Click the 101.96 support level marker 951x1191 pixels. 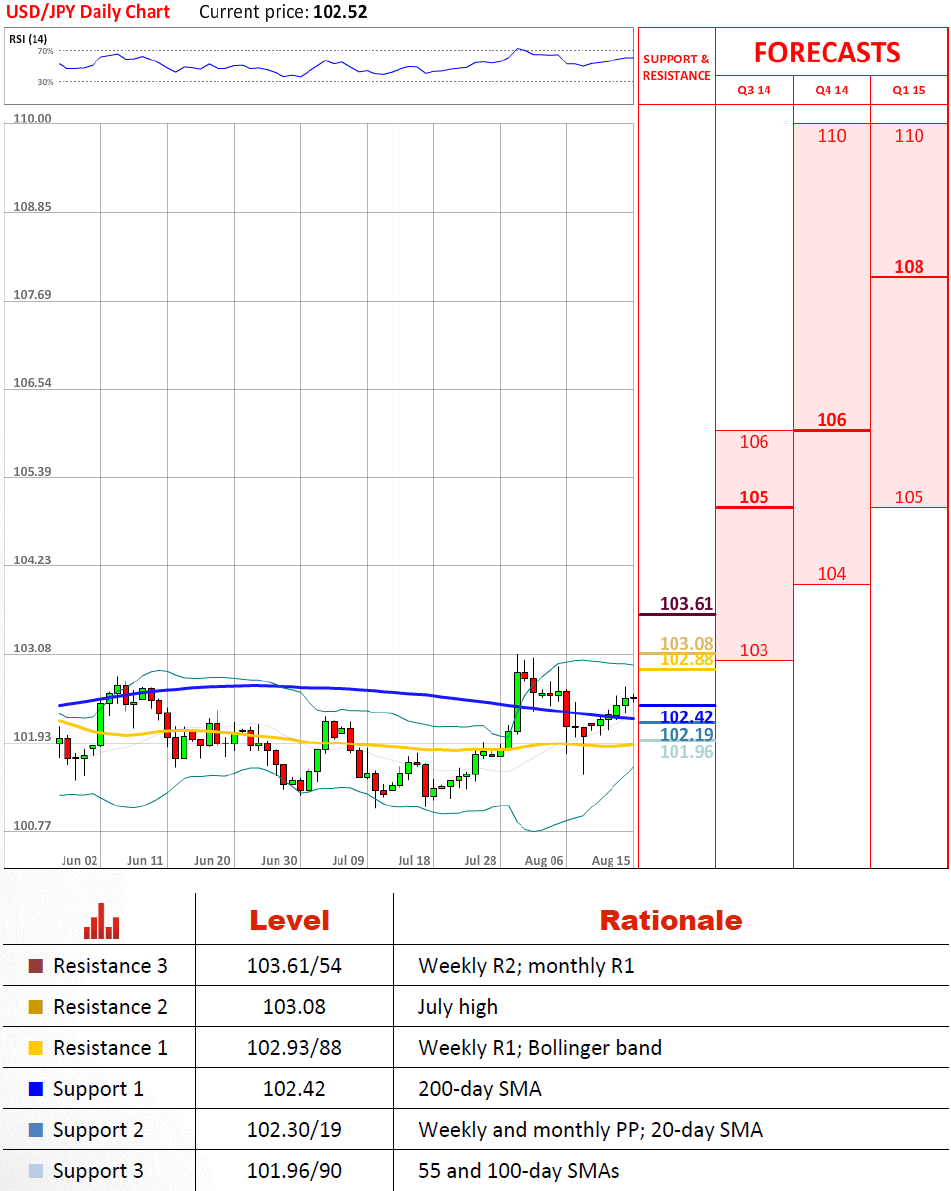687,751
